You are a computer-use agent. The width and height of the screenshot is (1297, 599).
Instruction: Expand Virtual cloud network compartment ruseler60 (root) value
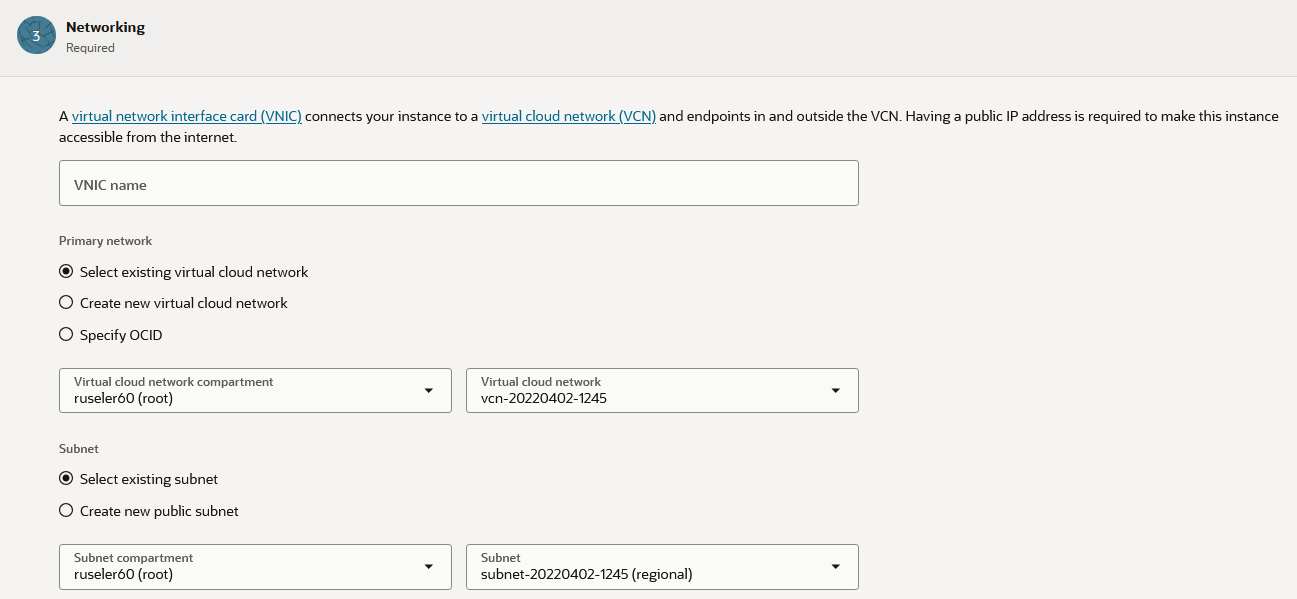click(240, 397)
